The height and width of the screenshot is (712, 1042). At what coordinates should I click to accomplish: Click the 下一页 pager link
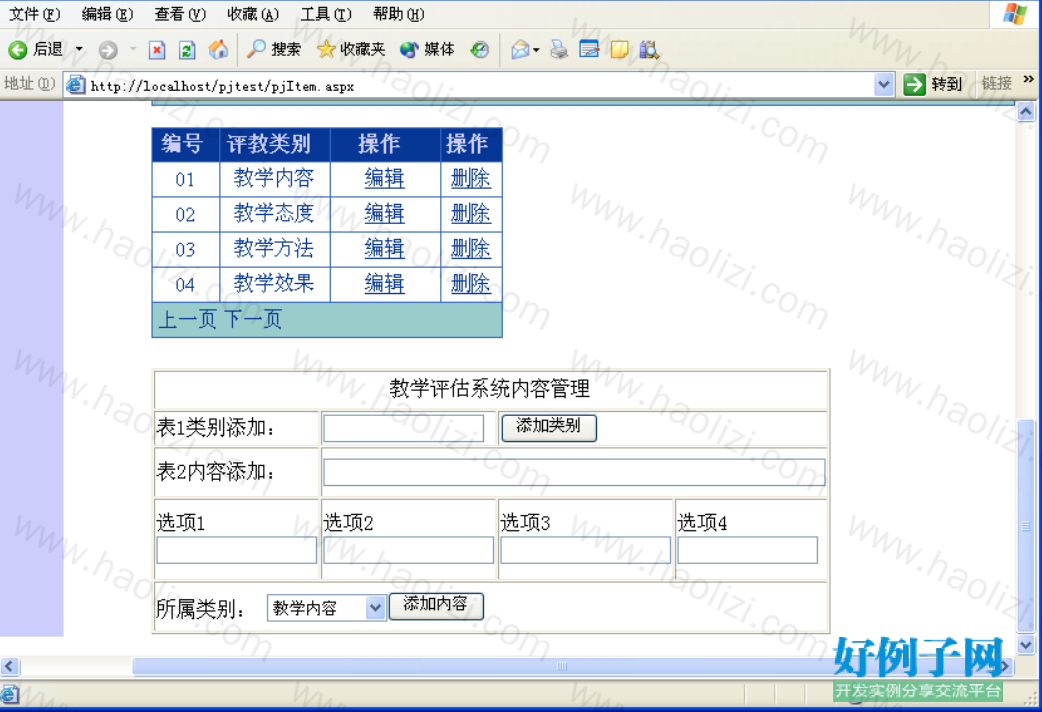click(253, 319)
